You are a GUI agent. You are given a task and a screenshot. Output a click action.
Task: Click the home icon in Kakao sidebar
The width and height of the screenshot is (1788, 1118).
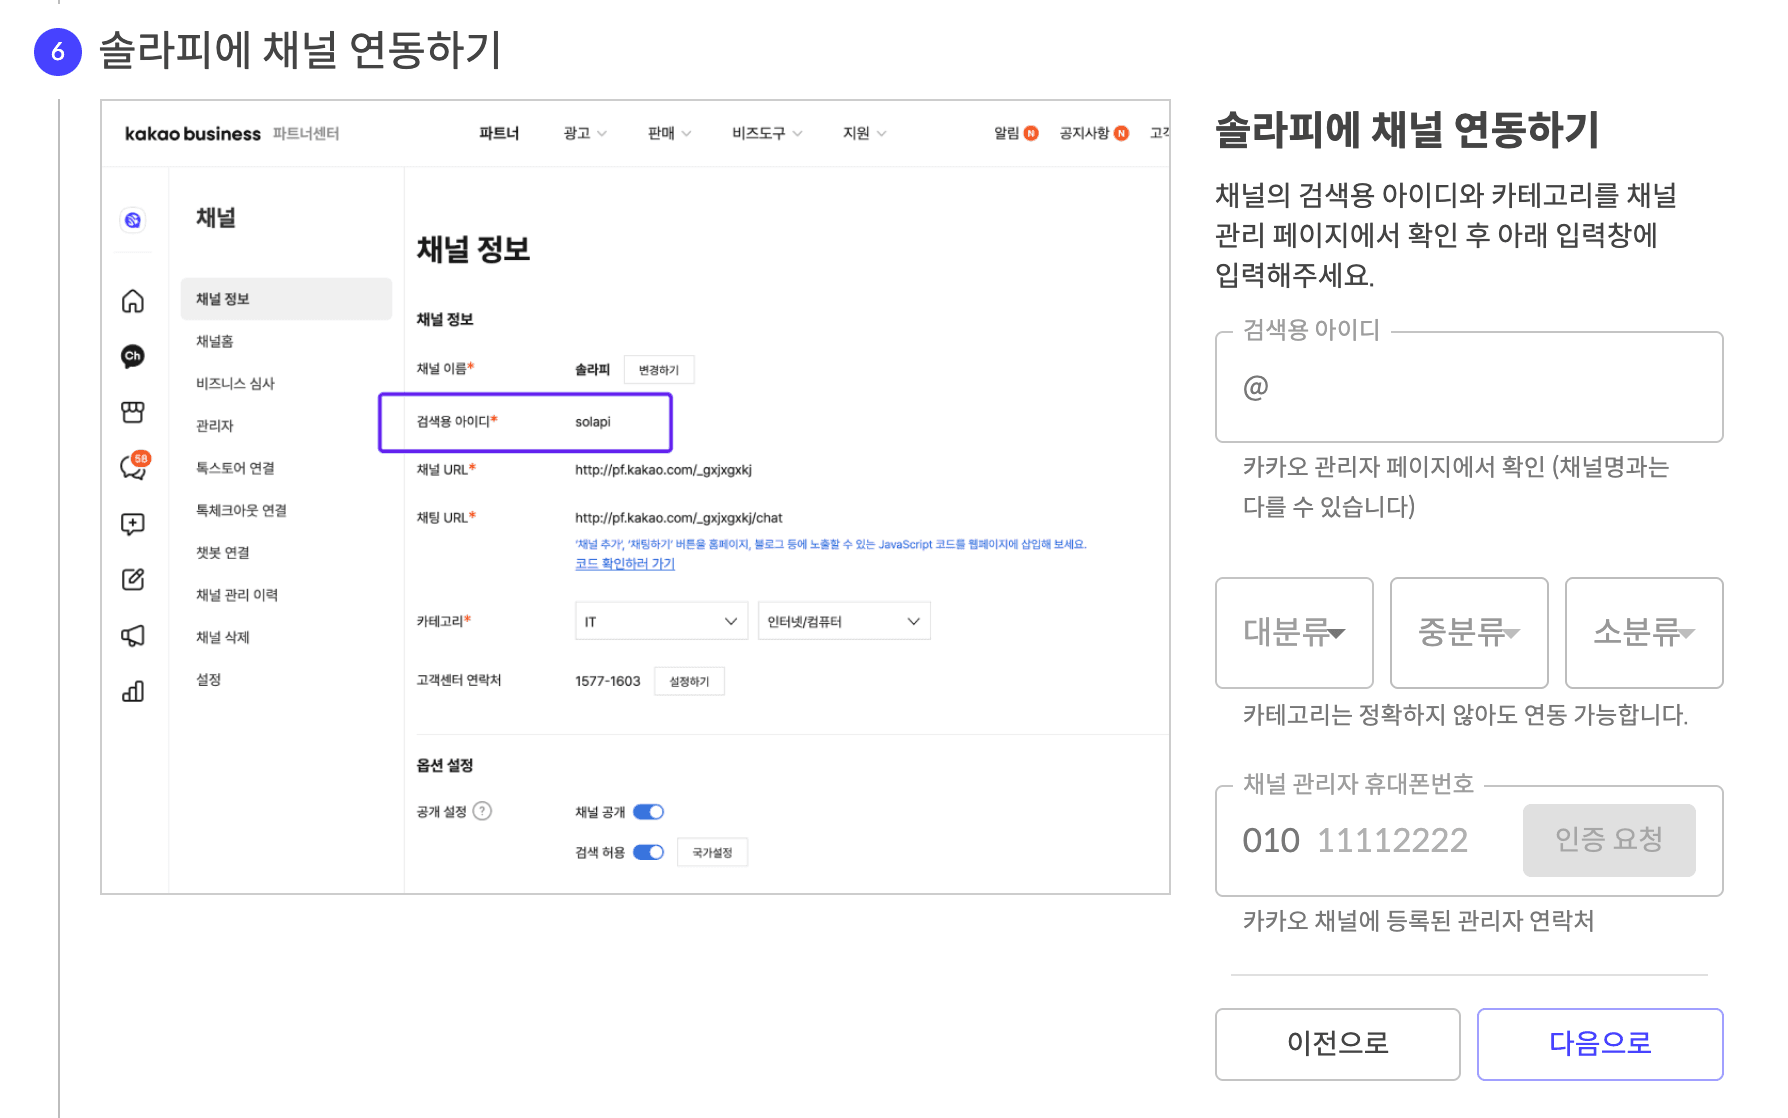133,301
